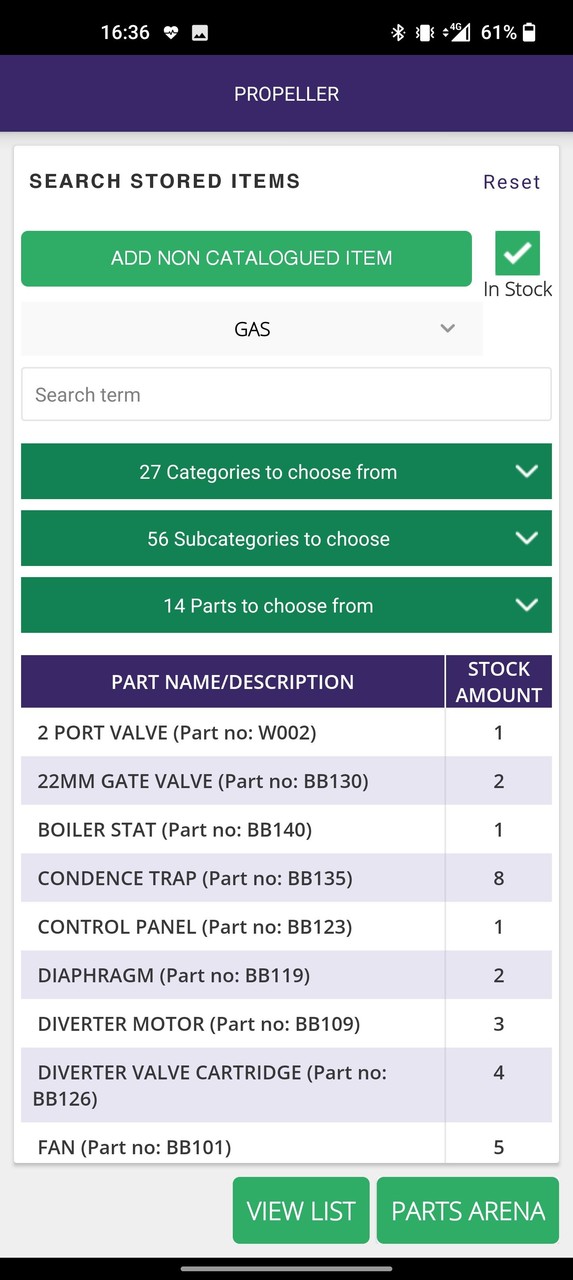
Task: Click the Reset link
Action: pos(512,182)
